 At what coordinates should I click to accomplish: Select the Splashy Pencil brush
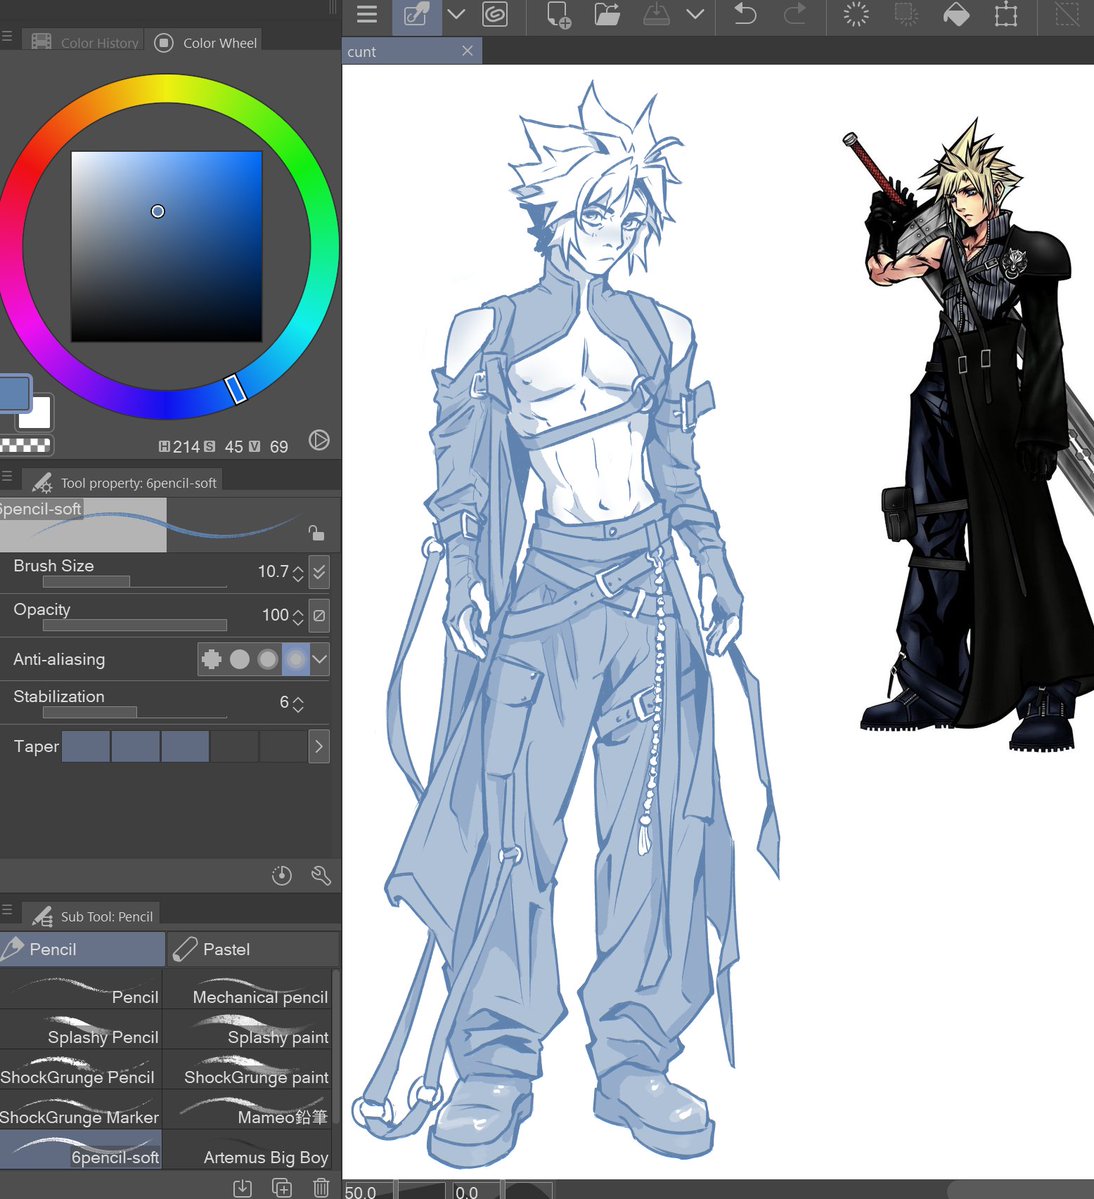point(81,1030)
